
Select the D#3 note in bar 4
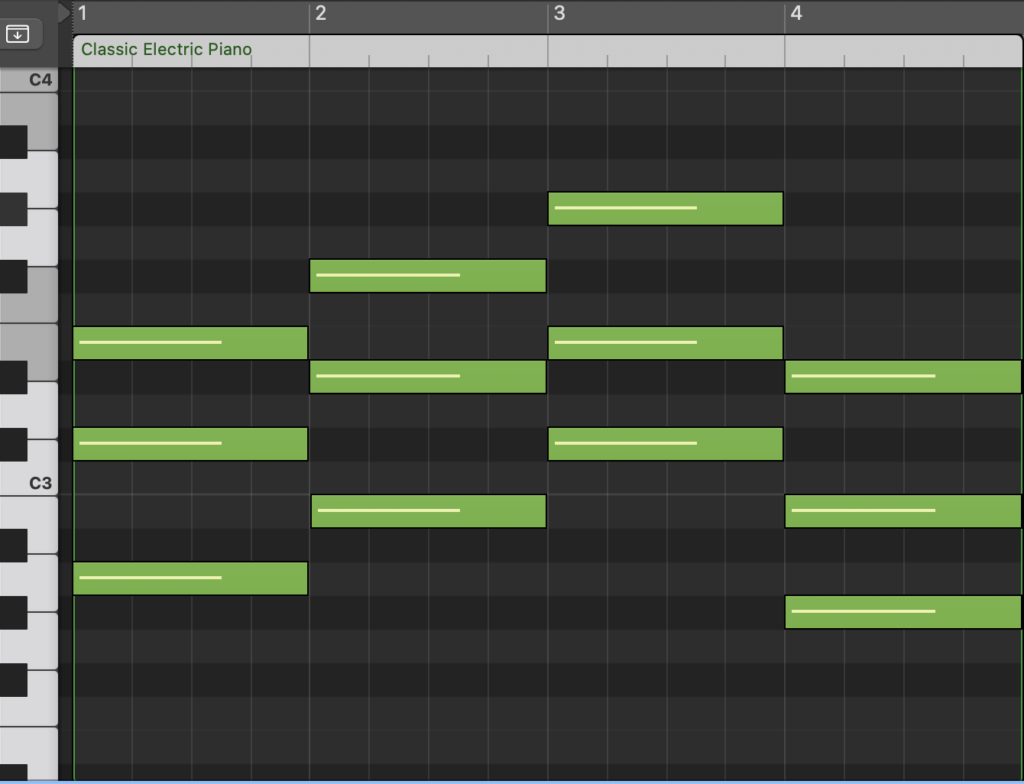(903, 377)
